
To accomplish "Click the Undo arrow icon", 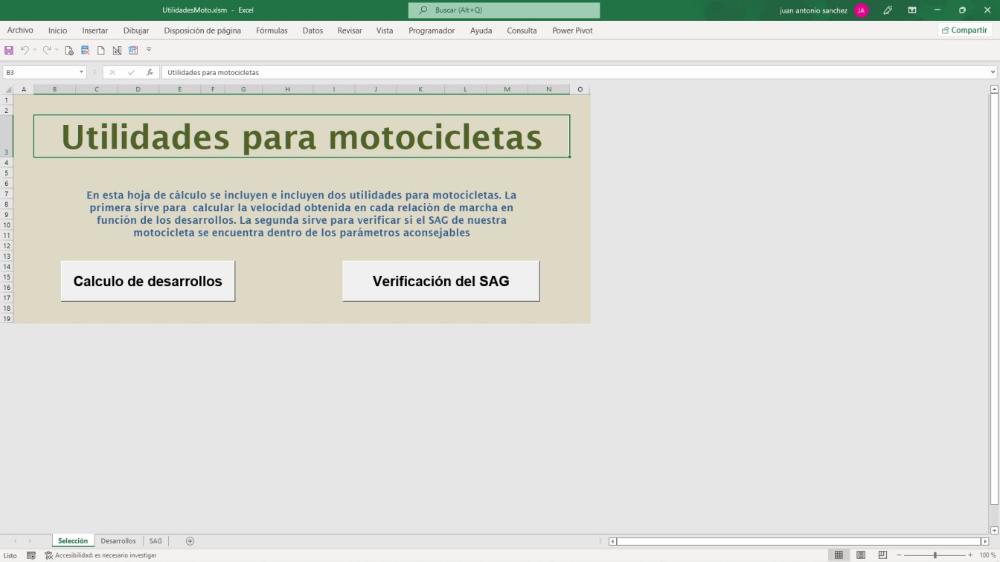I will pyautogui.click(x=25, y=50).
